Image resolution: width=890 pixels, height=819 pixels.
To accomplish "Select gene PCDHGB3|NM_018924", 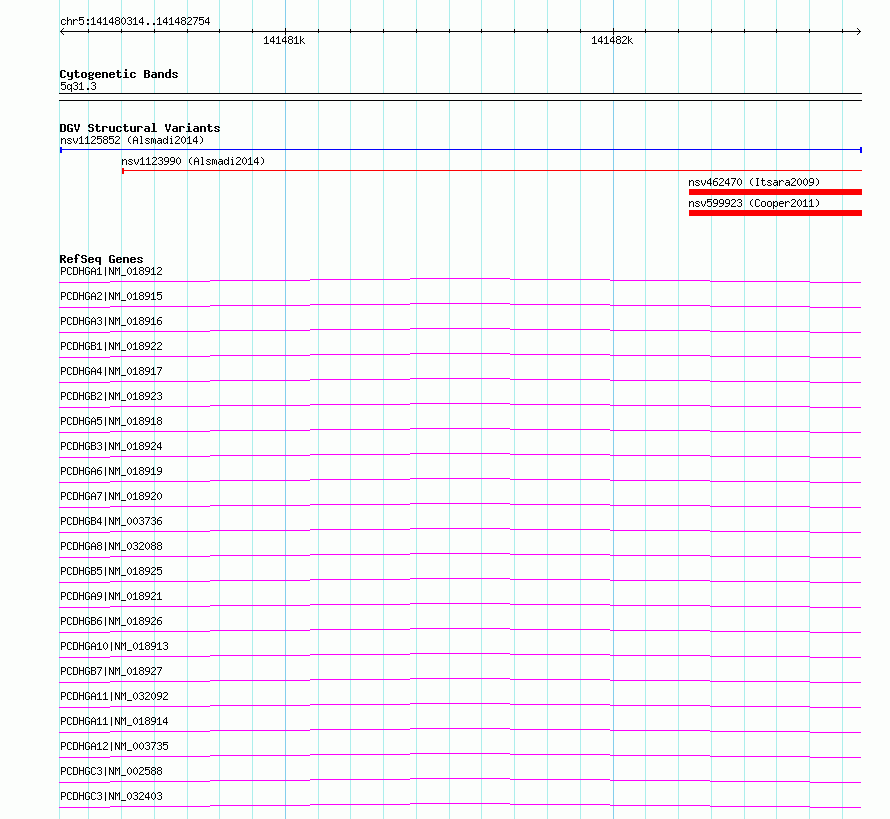I will coord(111,446).
